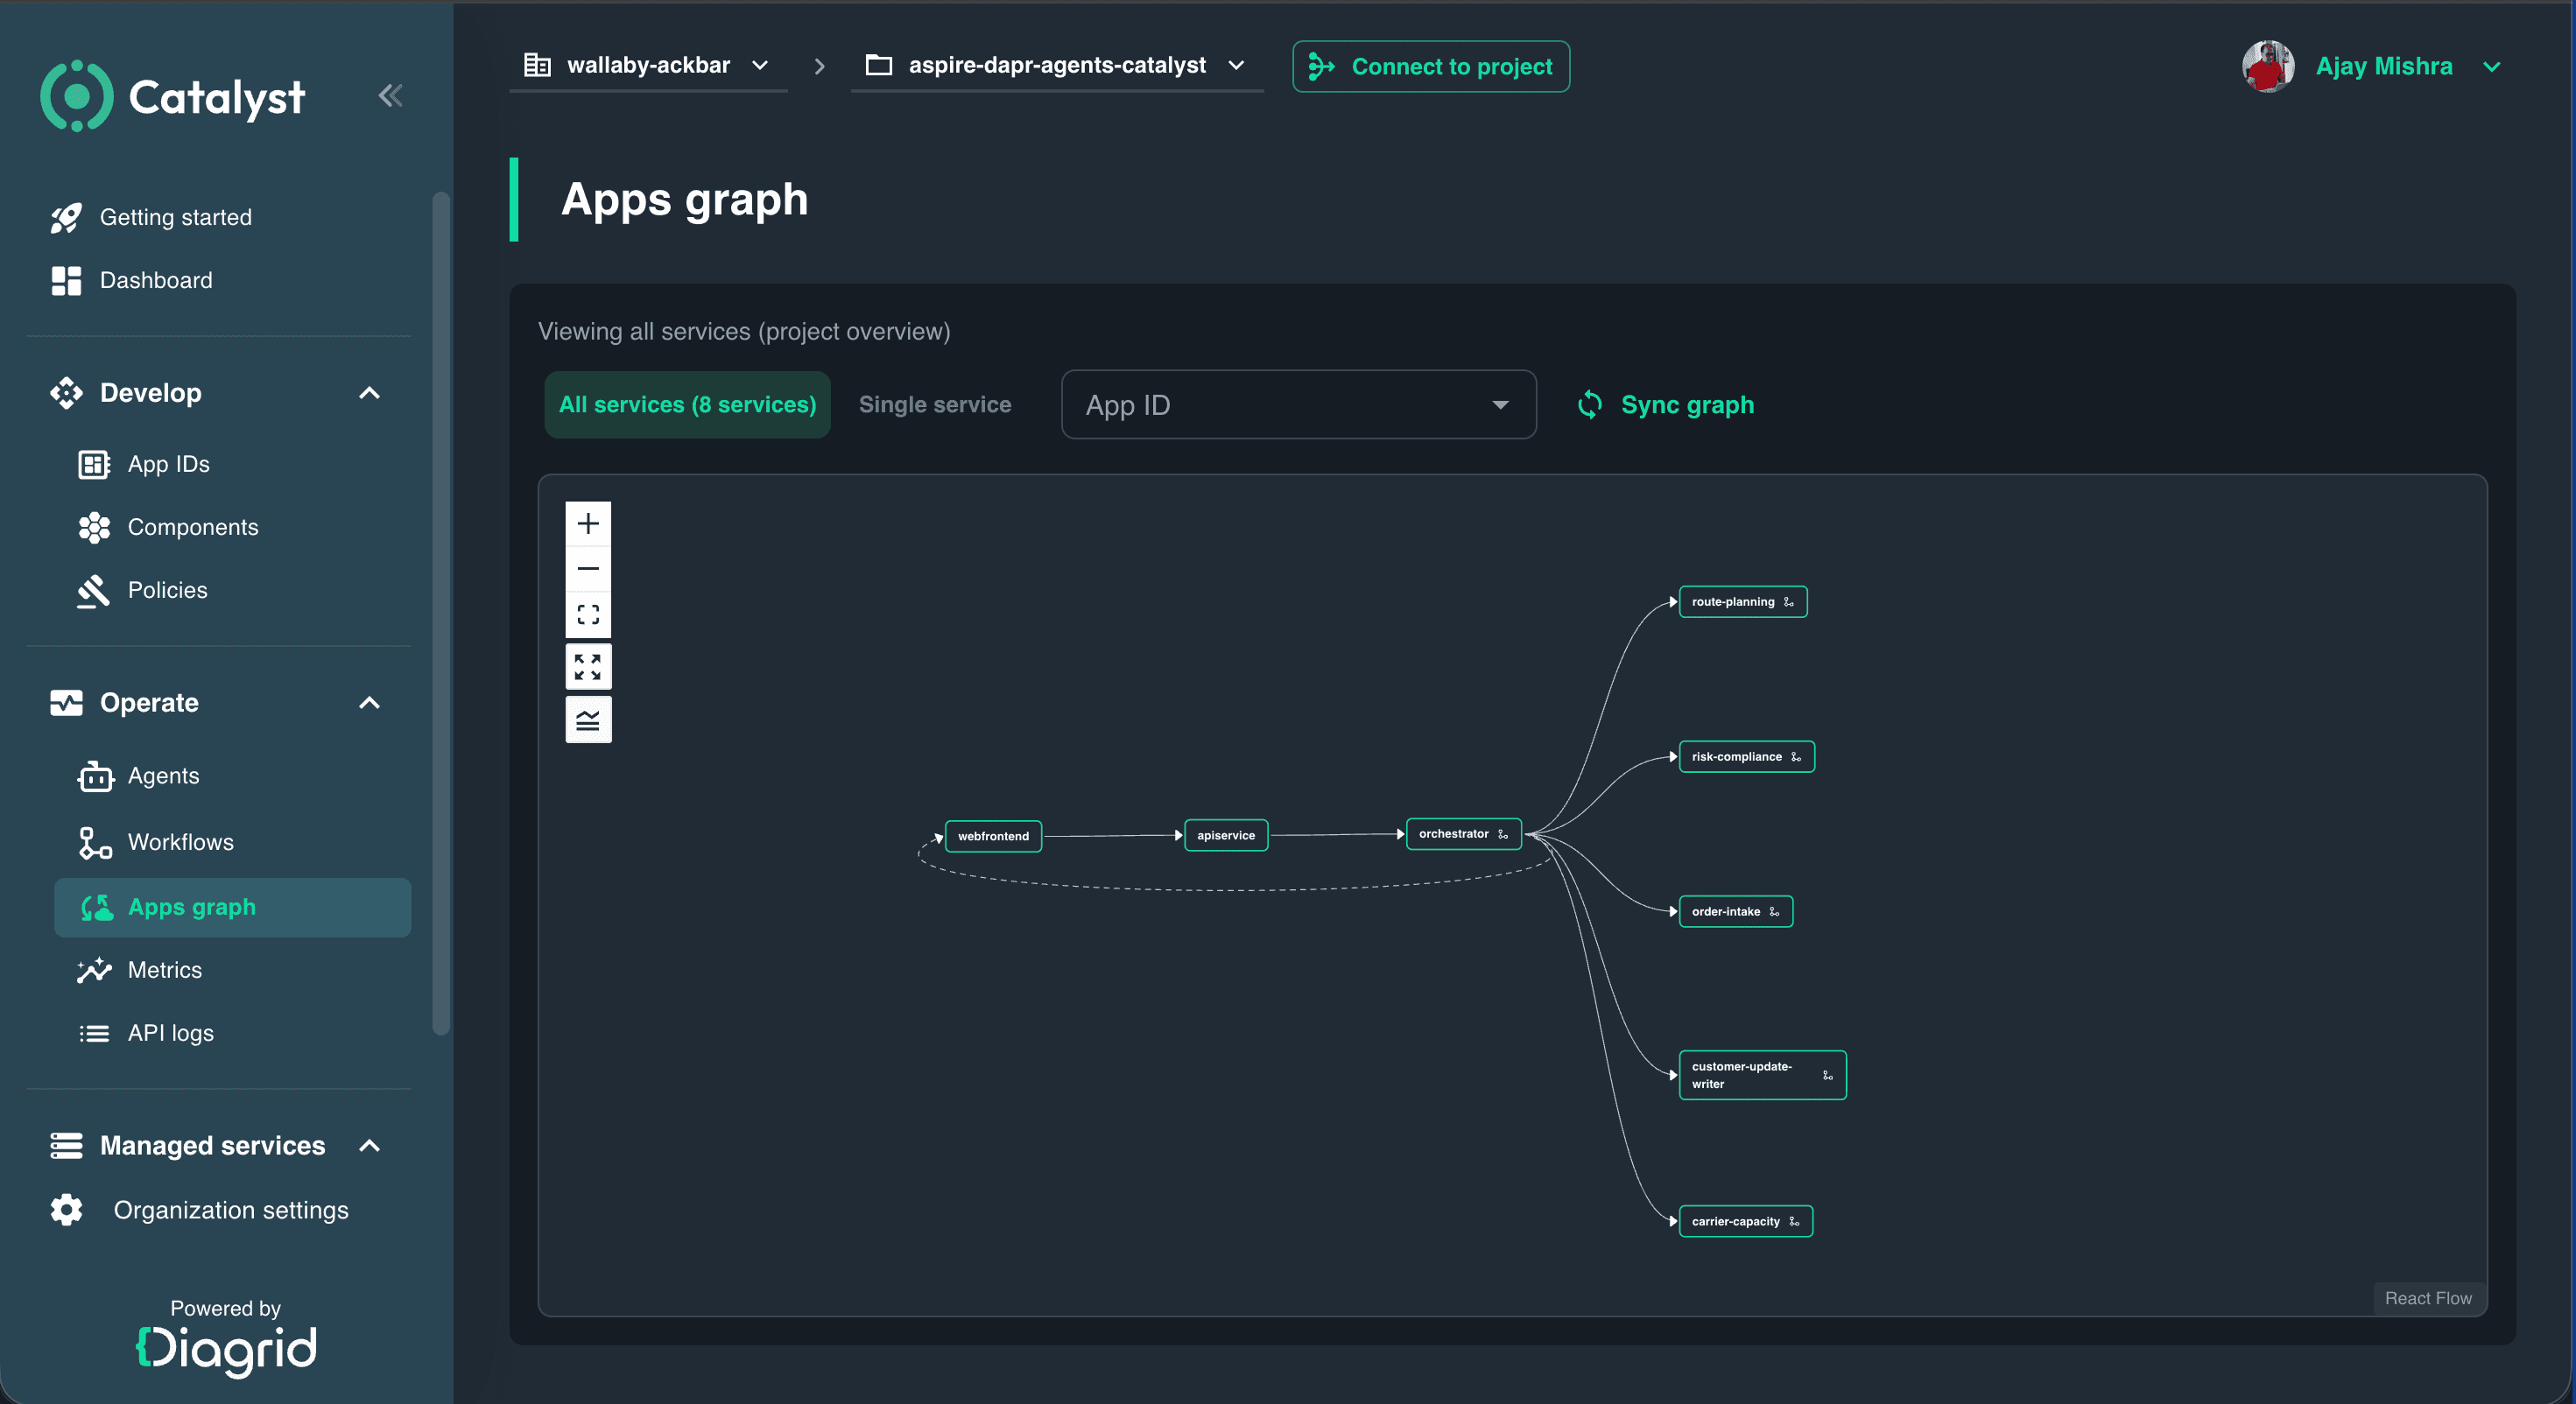This screenshot has width=2576, height=1404.
Task: Click the bottom layout icon in graph controls
Action: pos(588,720)
